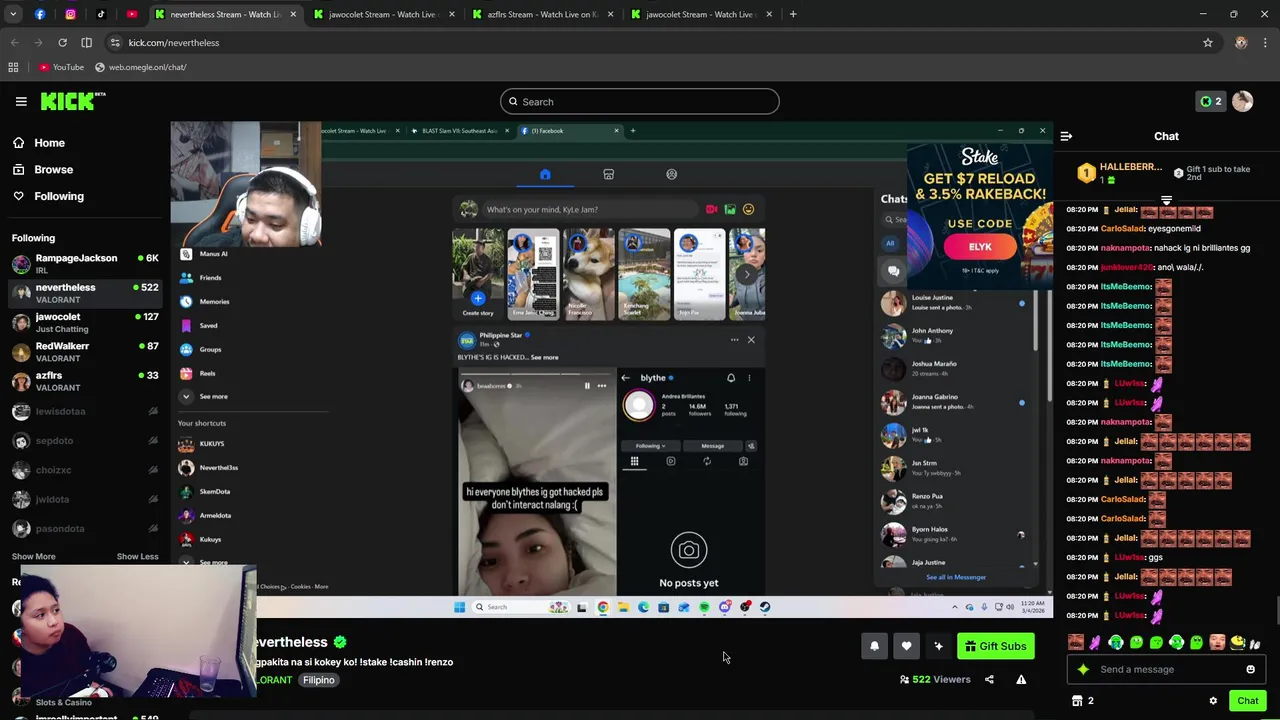Open the pinned YouTube tab
Image resolution: width=1280 pixels, height=720 pixels.
pyautogui.click(x=132, y=14)
